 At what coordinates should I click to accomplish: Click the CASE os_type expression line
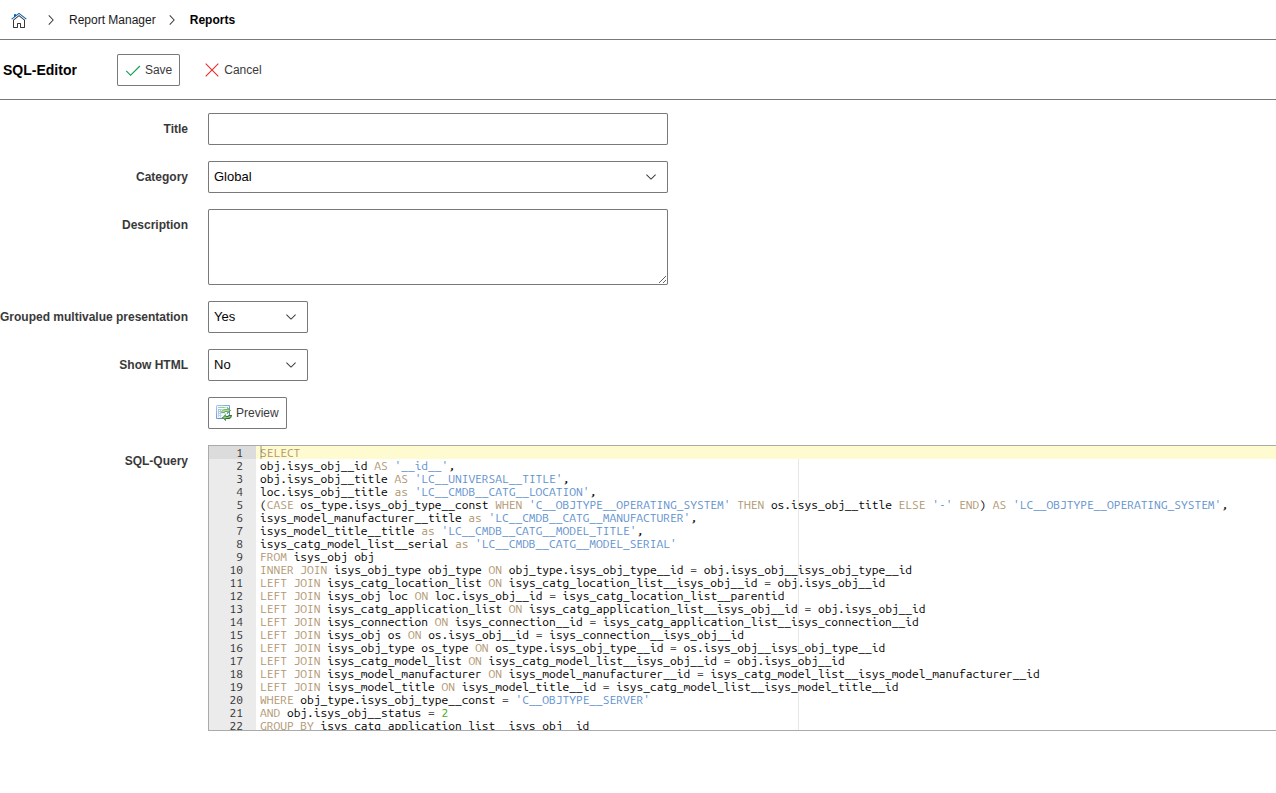743,505
